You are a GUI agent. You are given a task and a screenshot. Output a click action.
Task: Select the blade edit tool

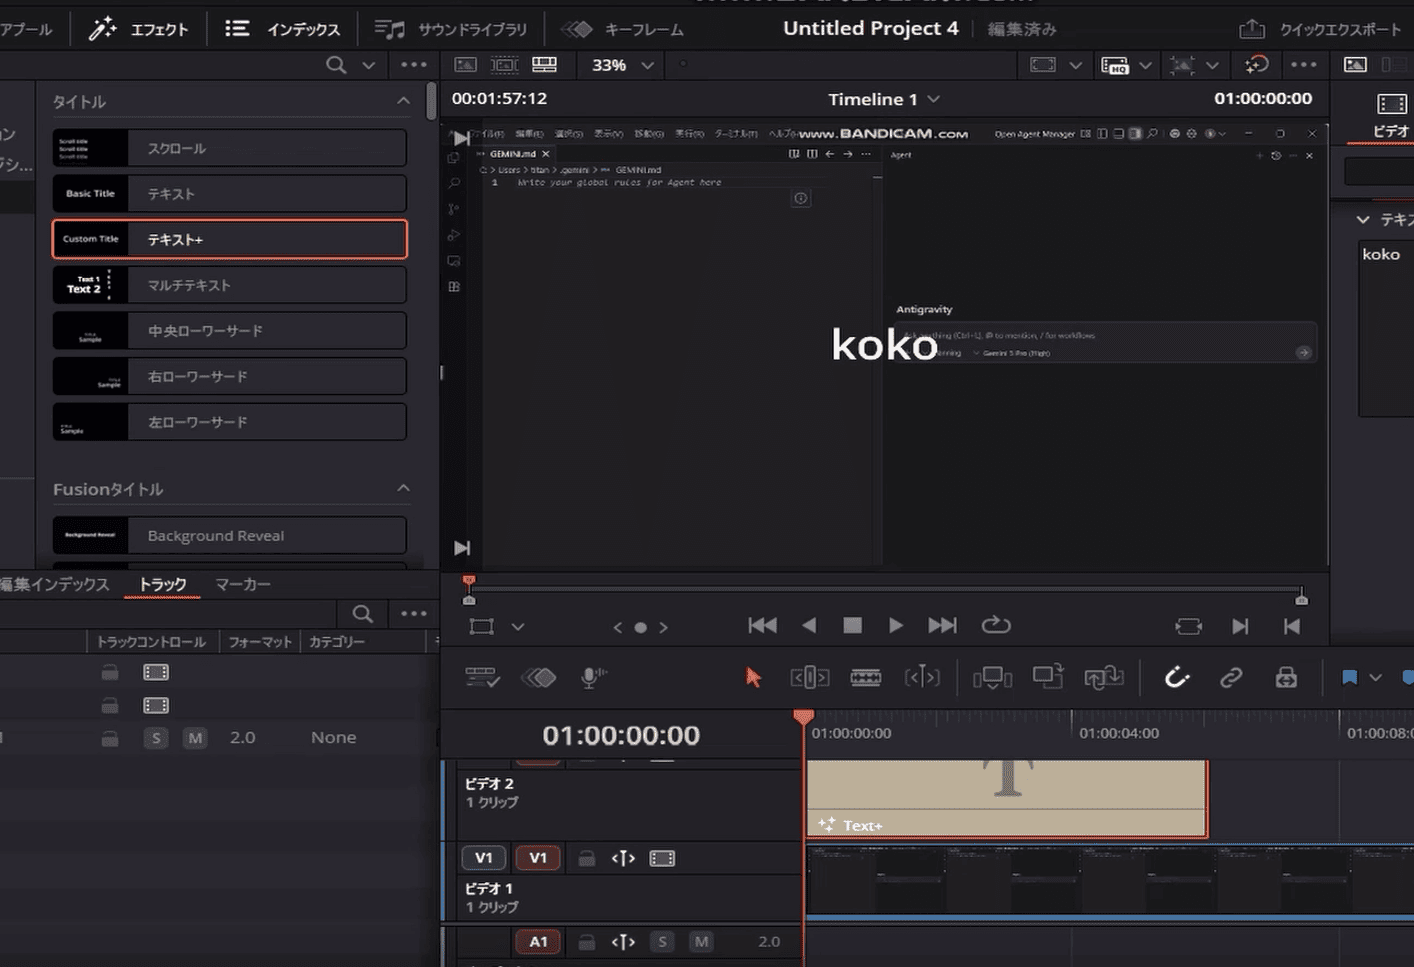865,678
